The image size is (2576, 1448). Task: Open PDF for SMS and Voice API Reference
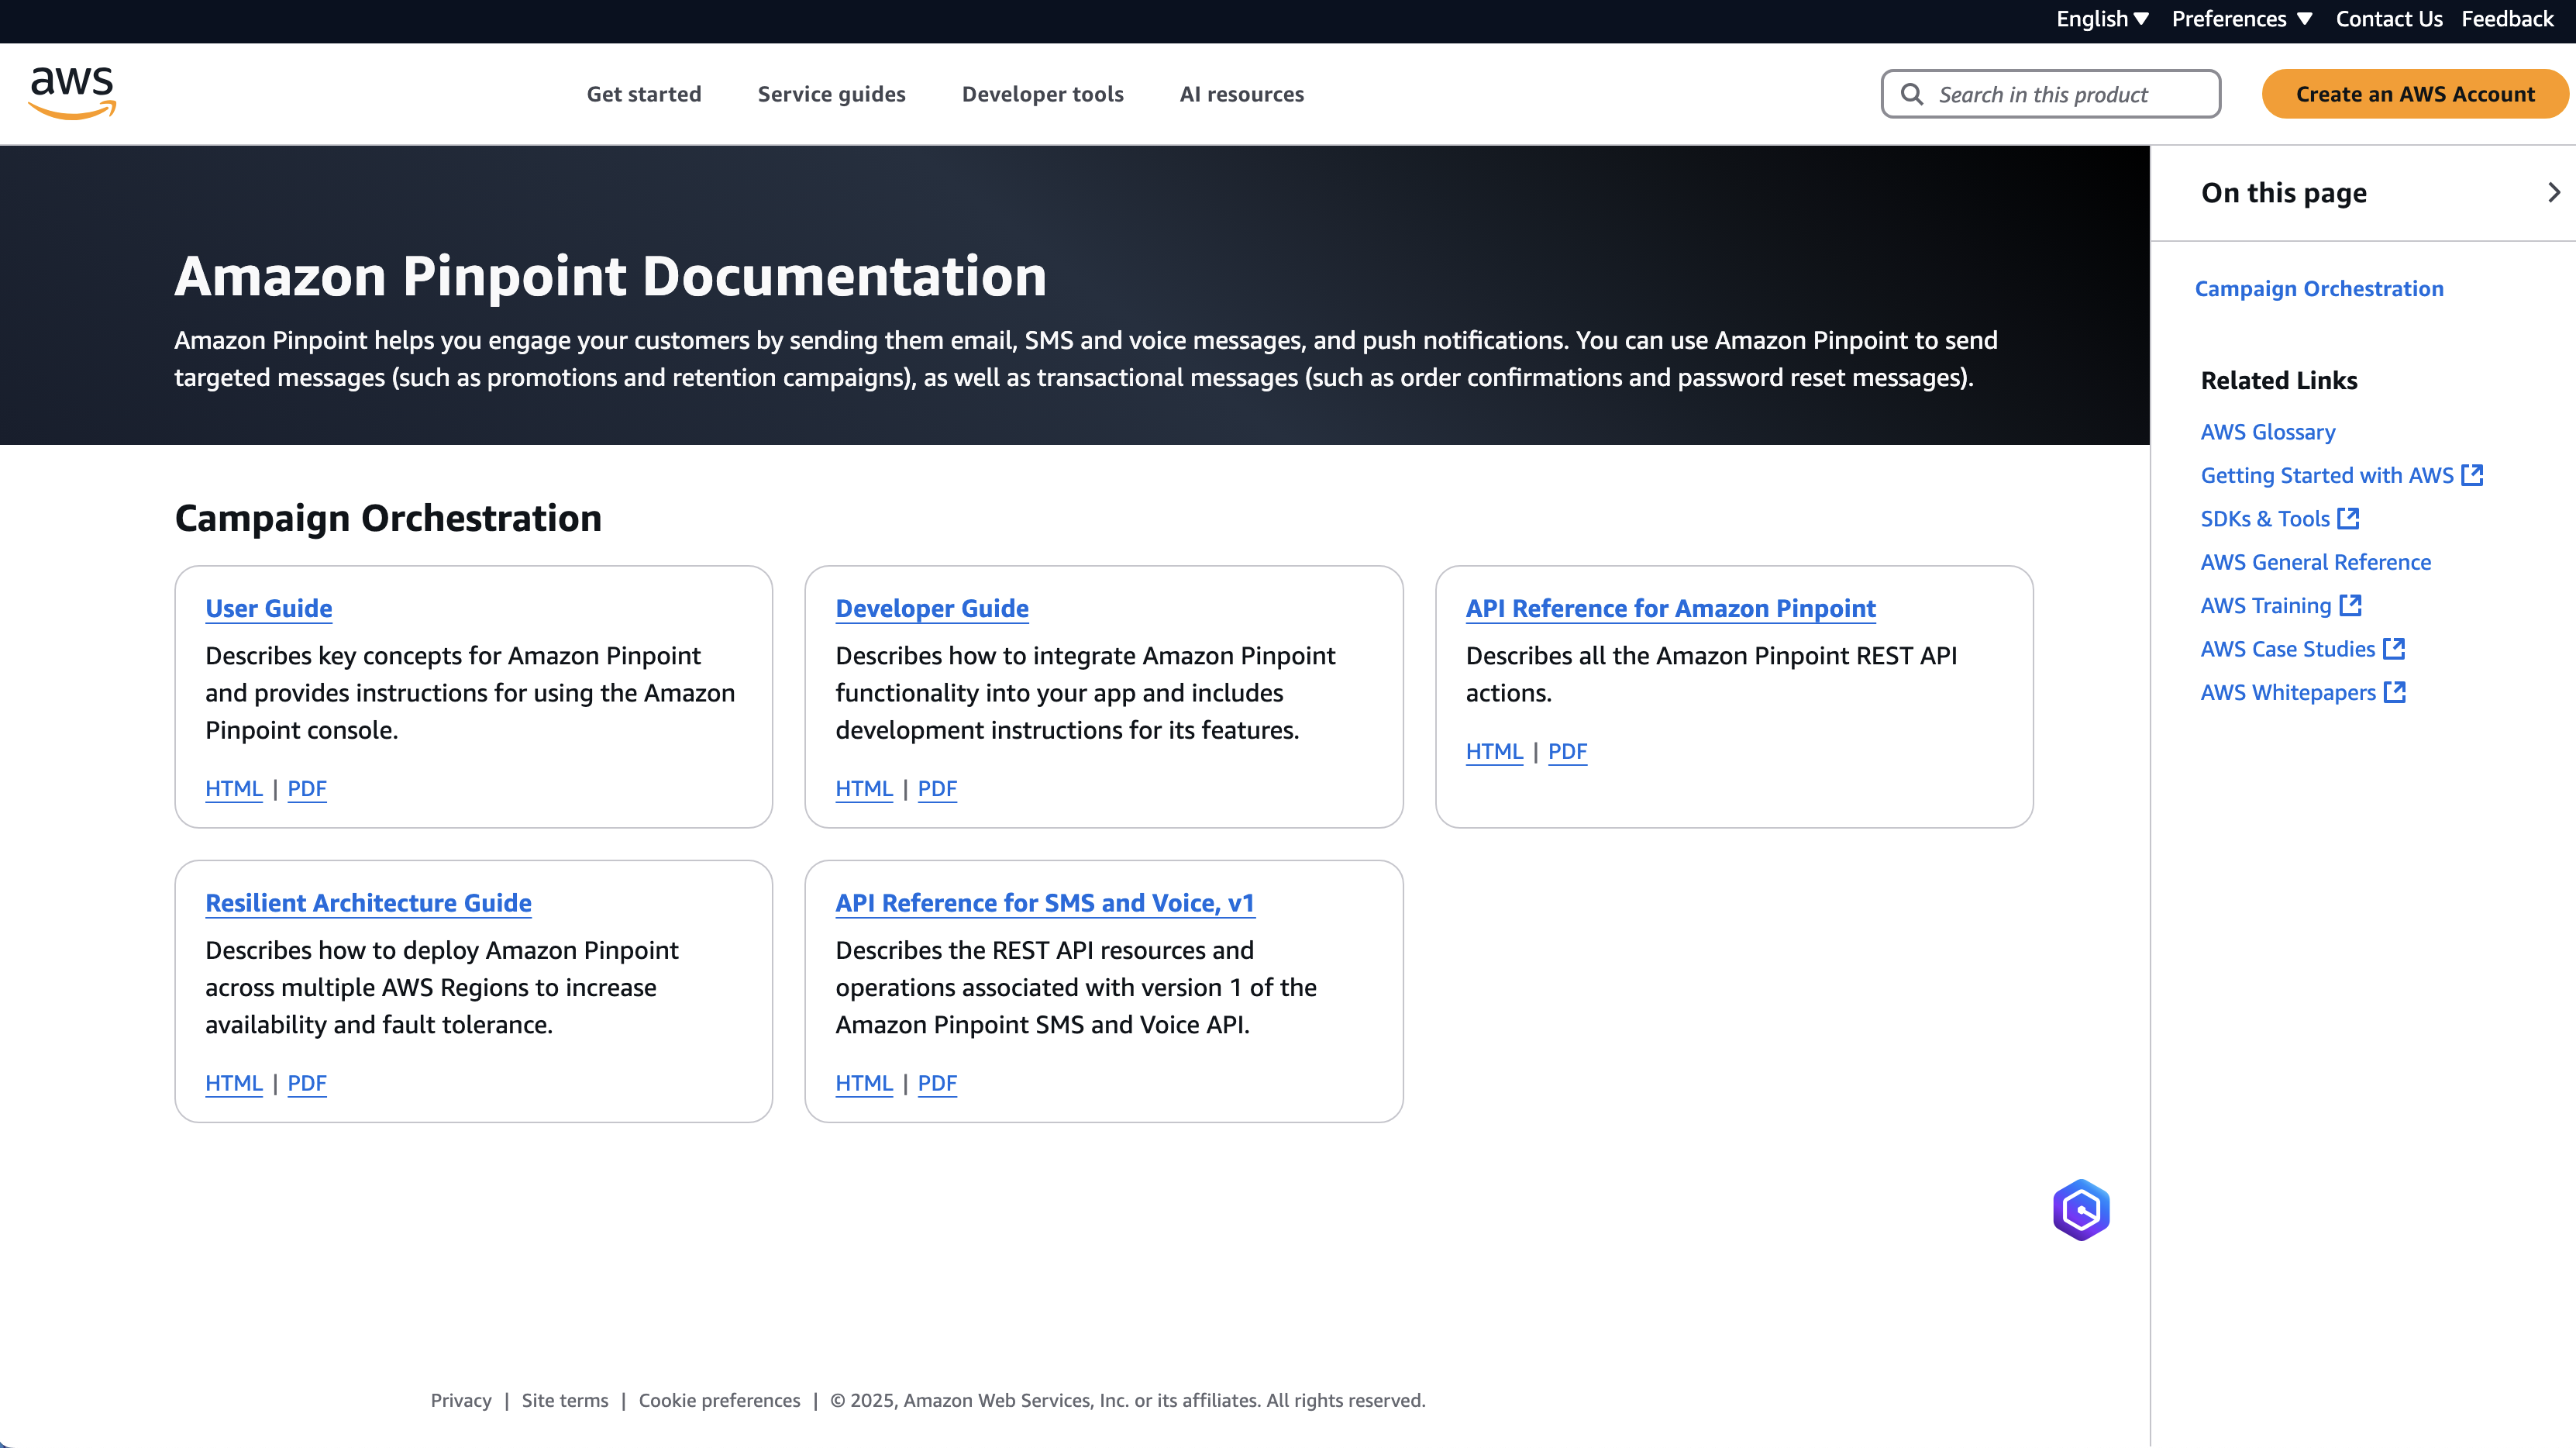pos(937,1083)
